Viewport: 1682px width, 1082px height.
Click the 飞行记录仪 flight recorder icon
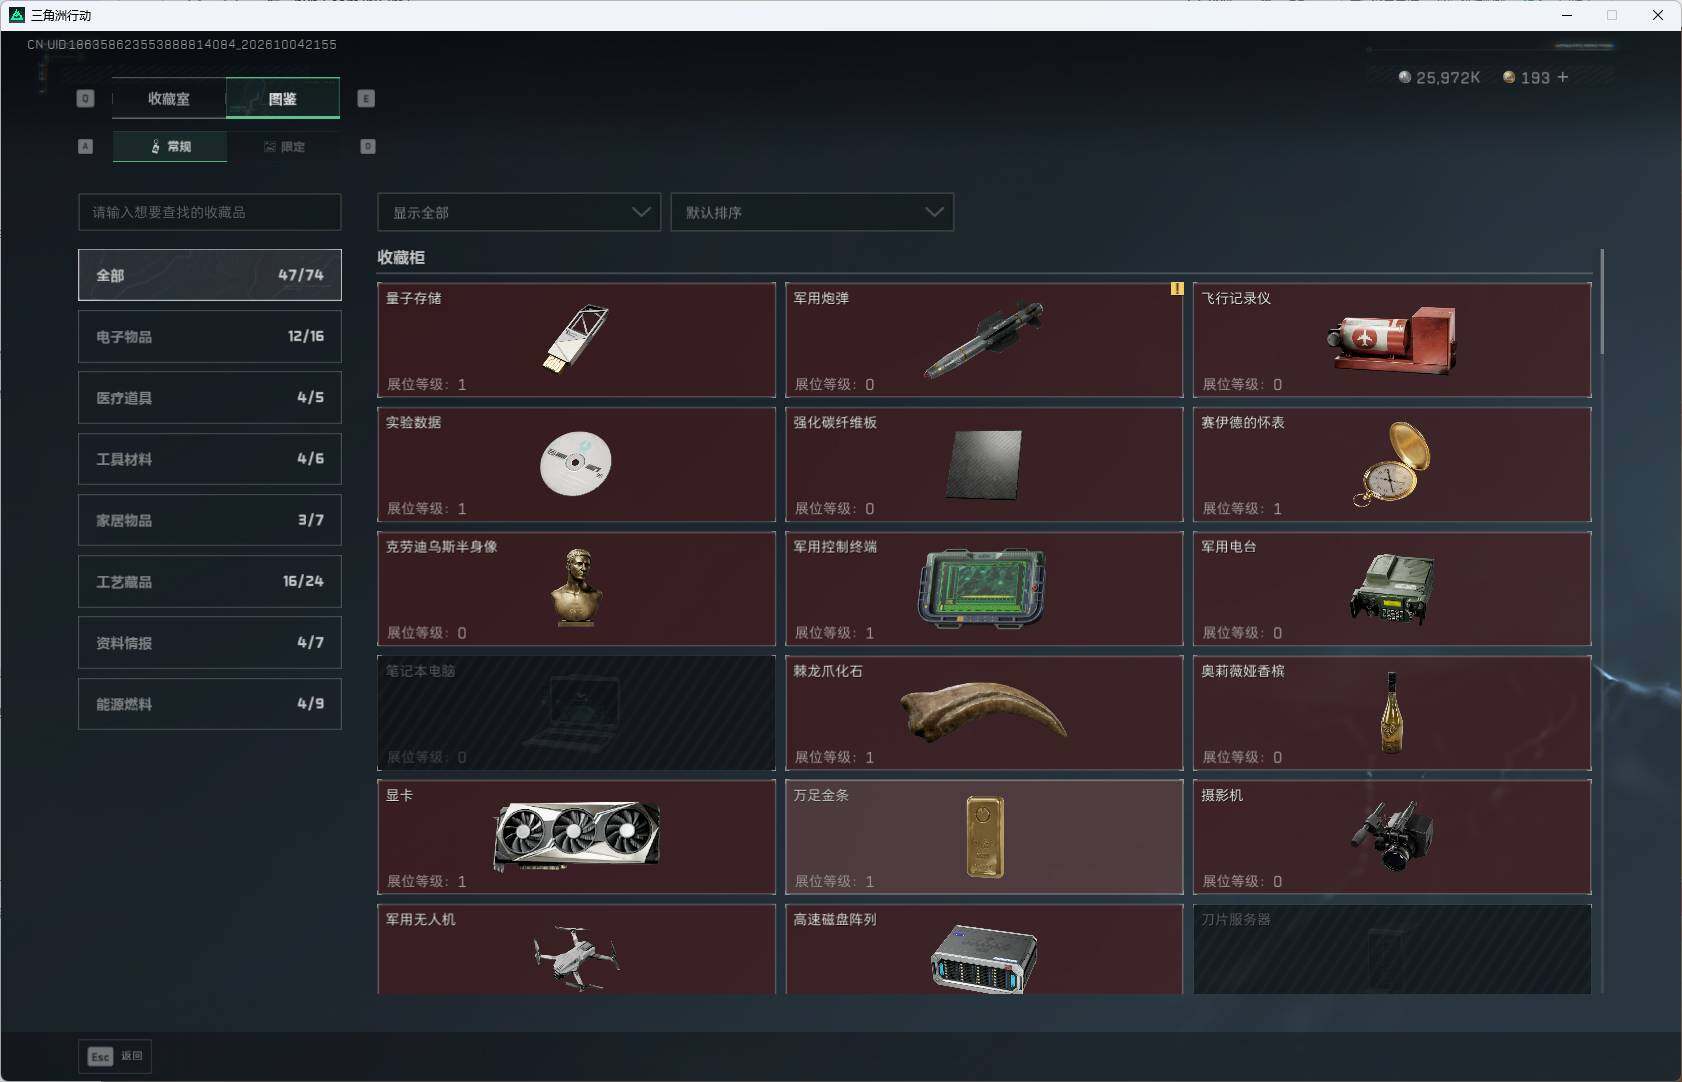pos(1392,340)
